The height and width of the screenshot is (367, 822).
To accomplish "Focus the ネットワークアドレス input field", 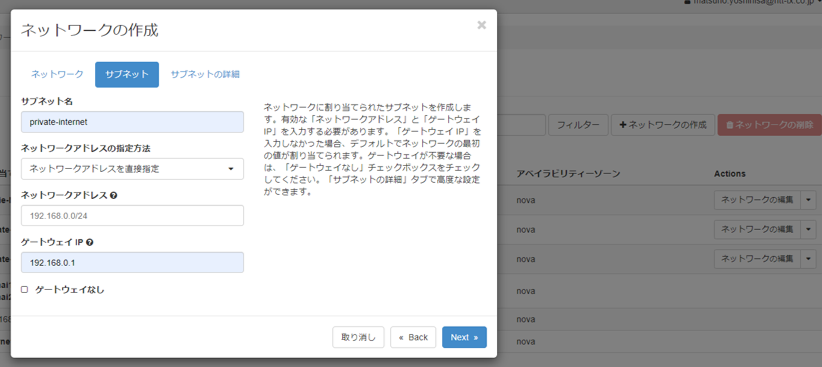I will (x=132, y=215).
